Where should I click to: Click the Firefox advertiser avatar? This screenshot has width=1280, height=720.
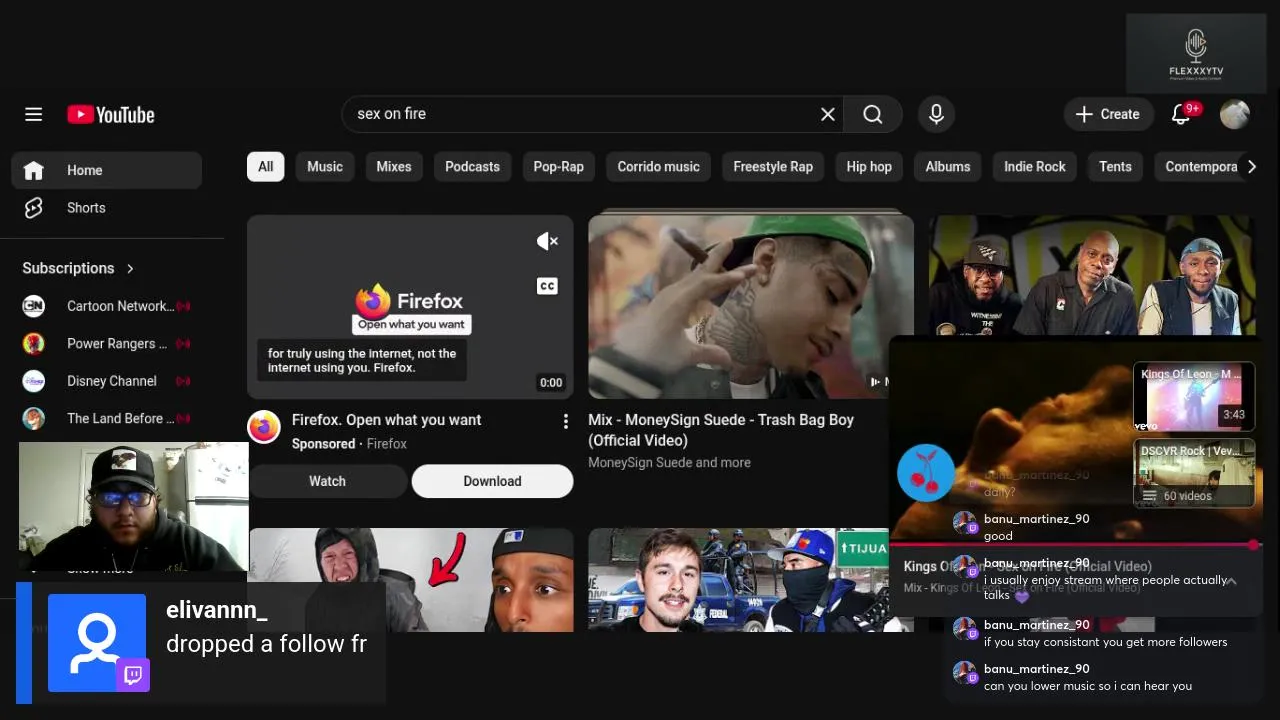coord(264,427)
